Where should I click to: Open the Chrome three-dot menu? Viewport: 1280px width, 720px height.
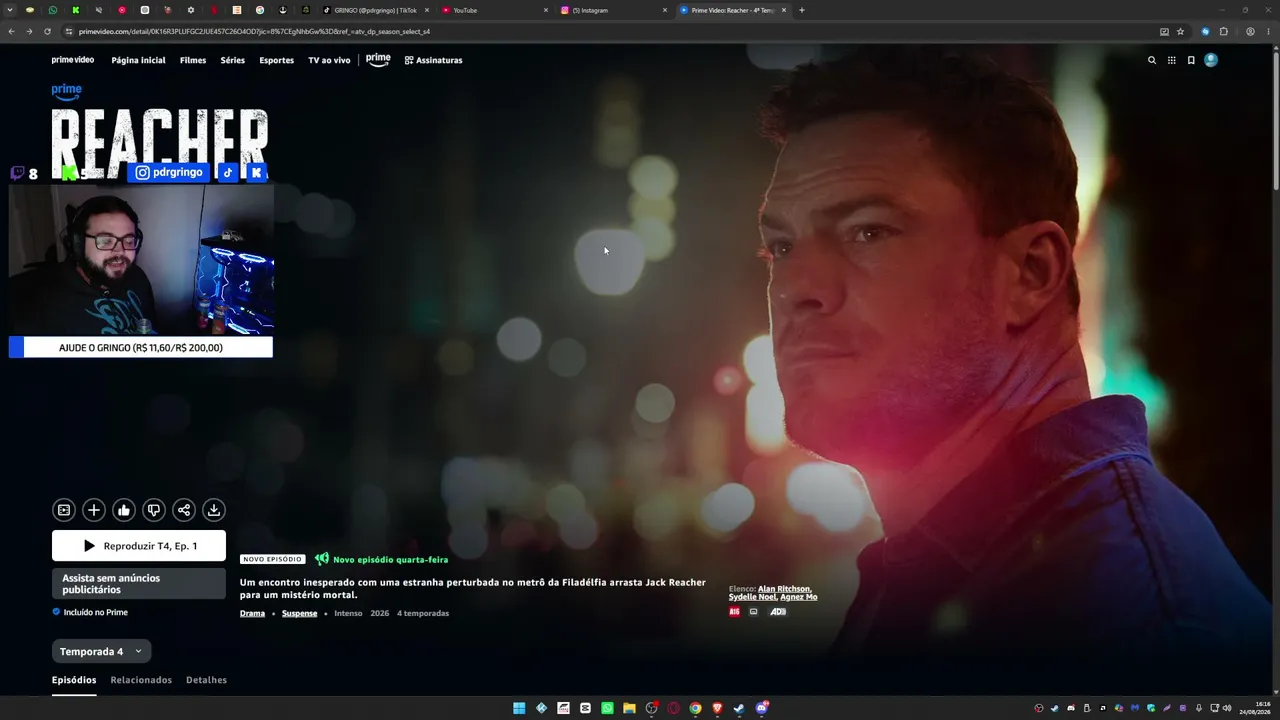point(1269,31)
